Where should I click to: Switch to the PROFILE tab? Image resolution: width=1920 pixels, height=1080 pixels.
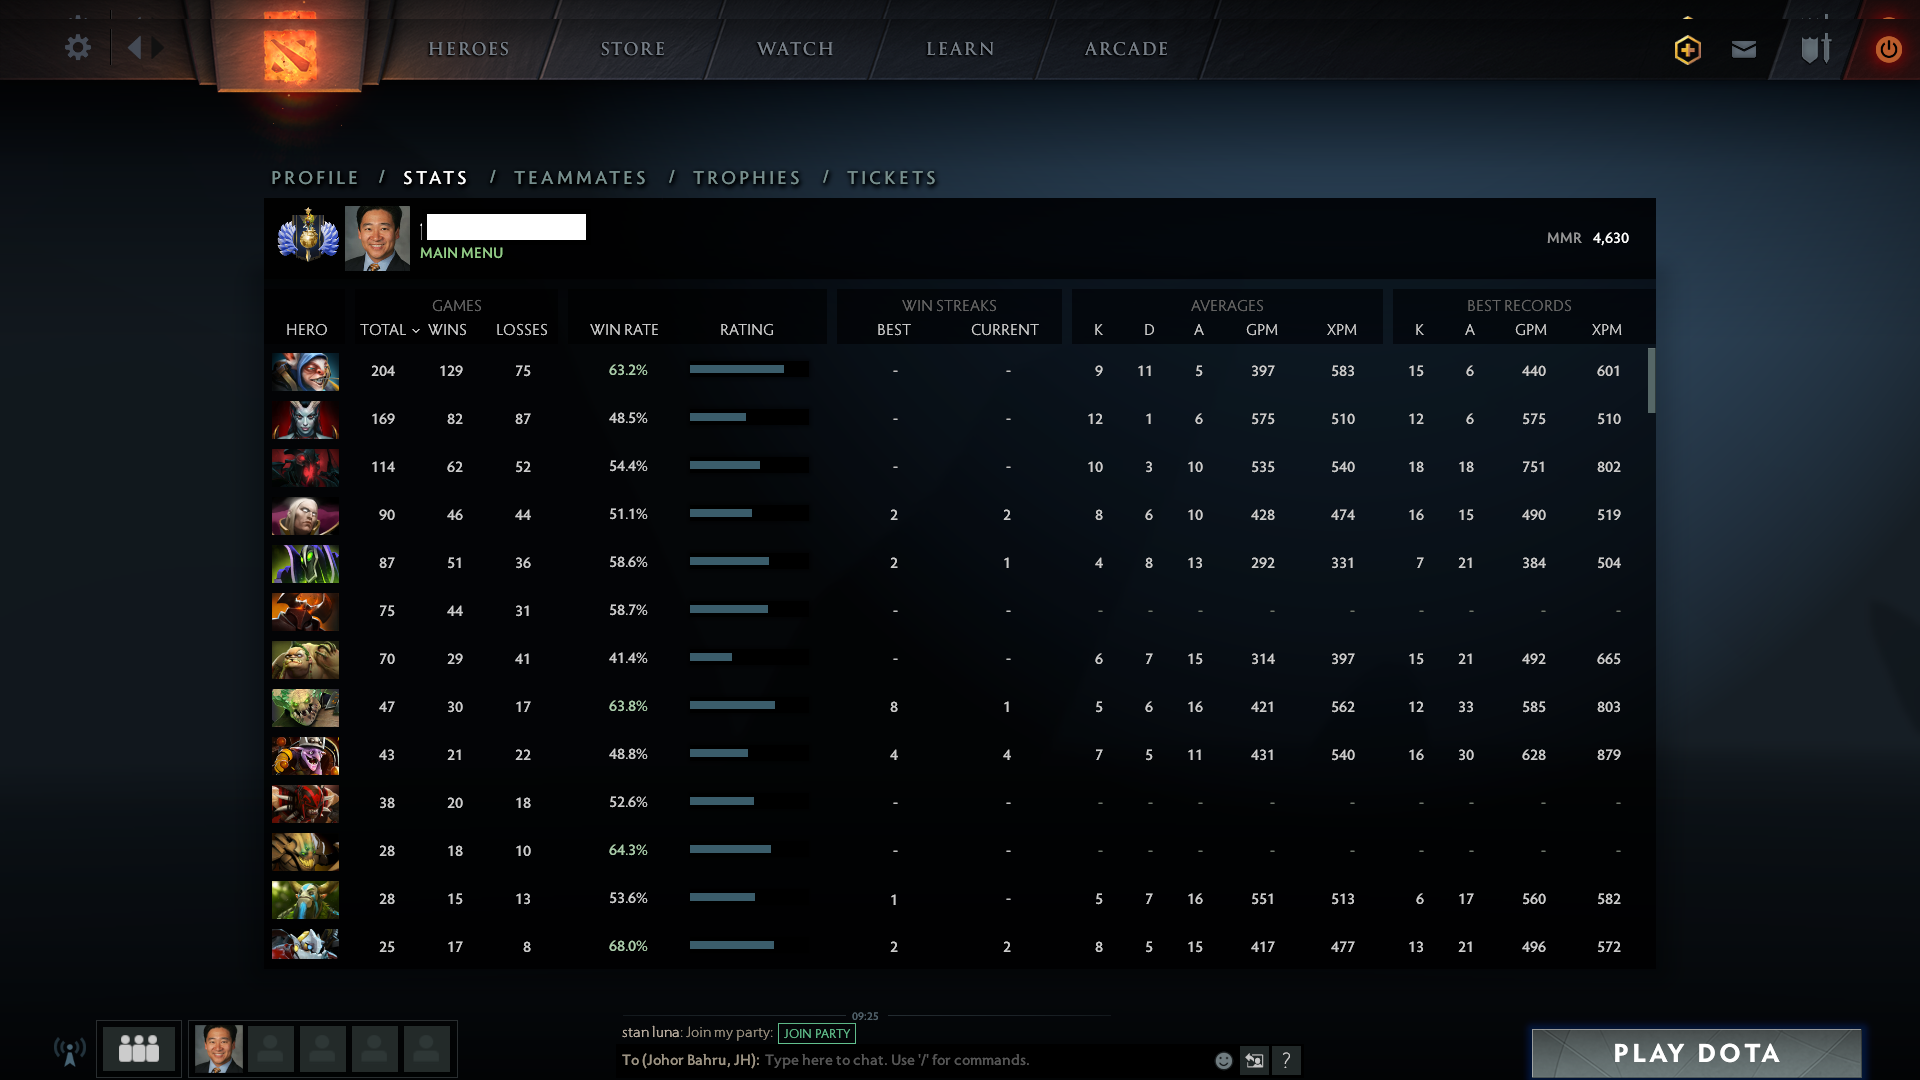[x=315, y=178]
